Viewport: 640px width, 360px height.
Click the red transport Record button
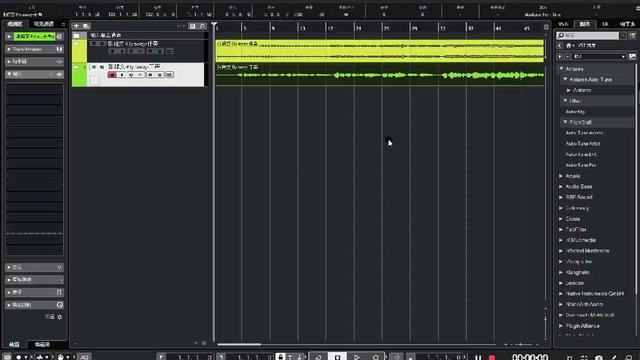click(x=492, y=357)
